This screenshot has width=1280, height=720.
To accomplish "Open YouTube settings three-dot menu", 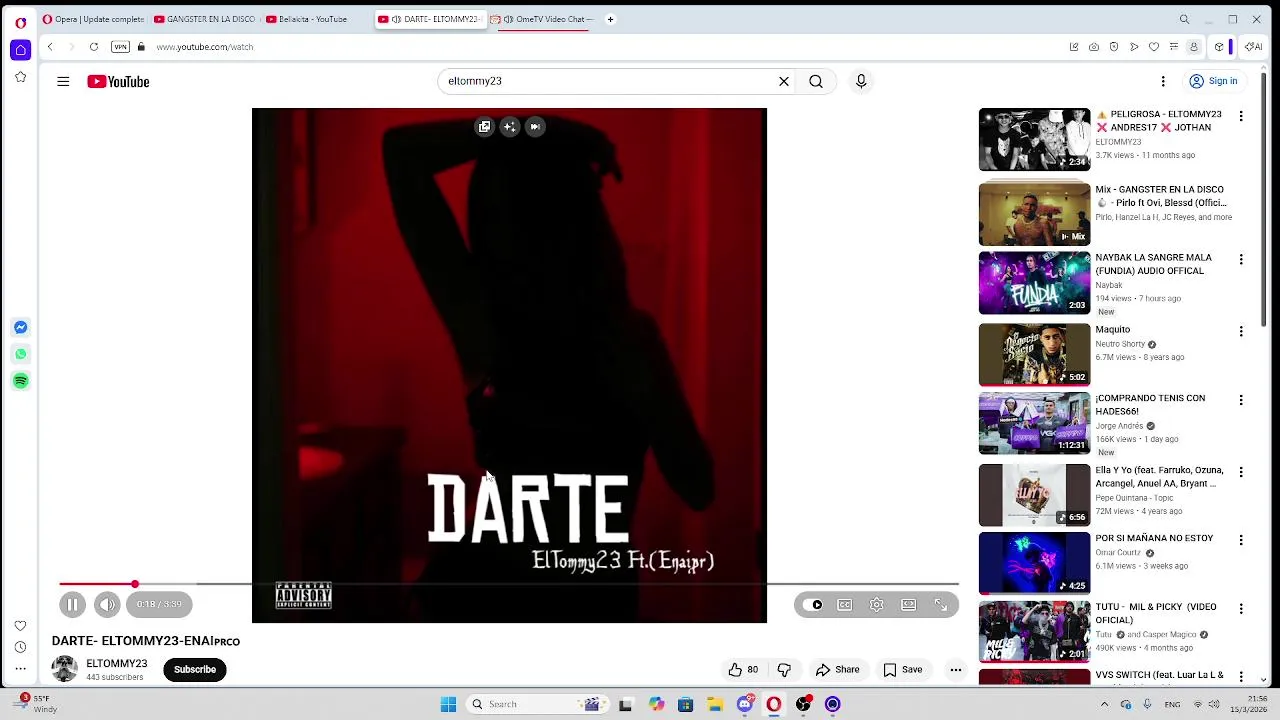I will coord(1163,81).
